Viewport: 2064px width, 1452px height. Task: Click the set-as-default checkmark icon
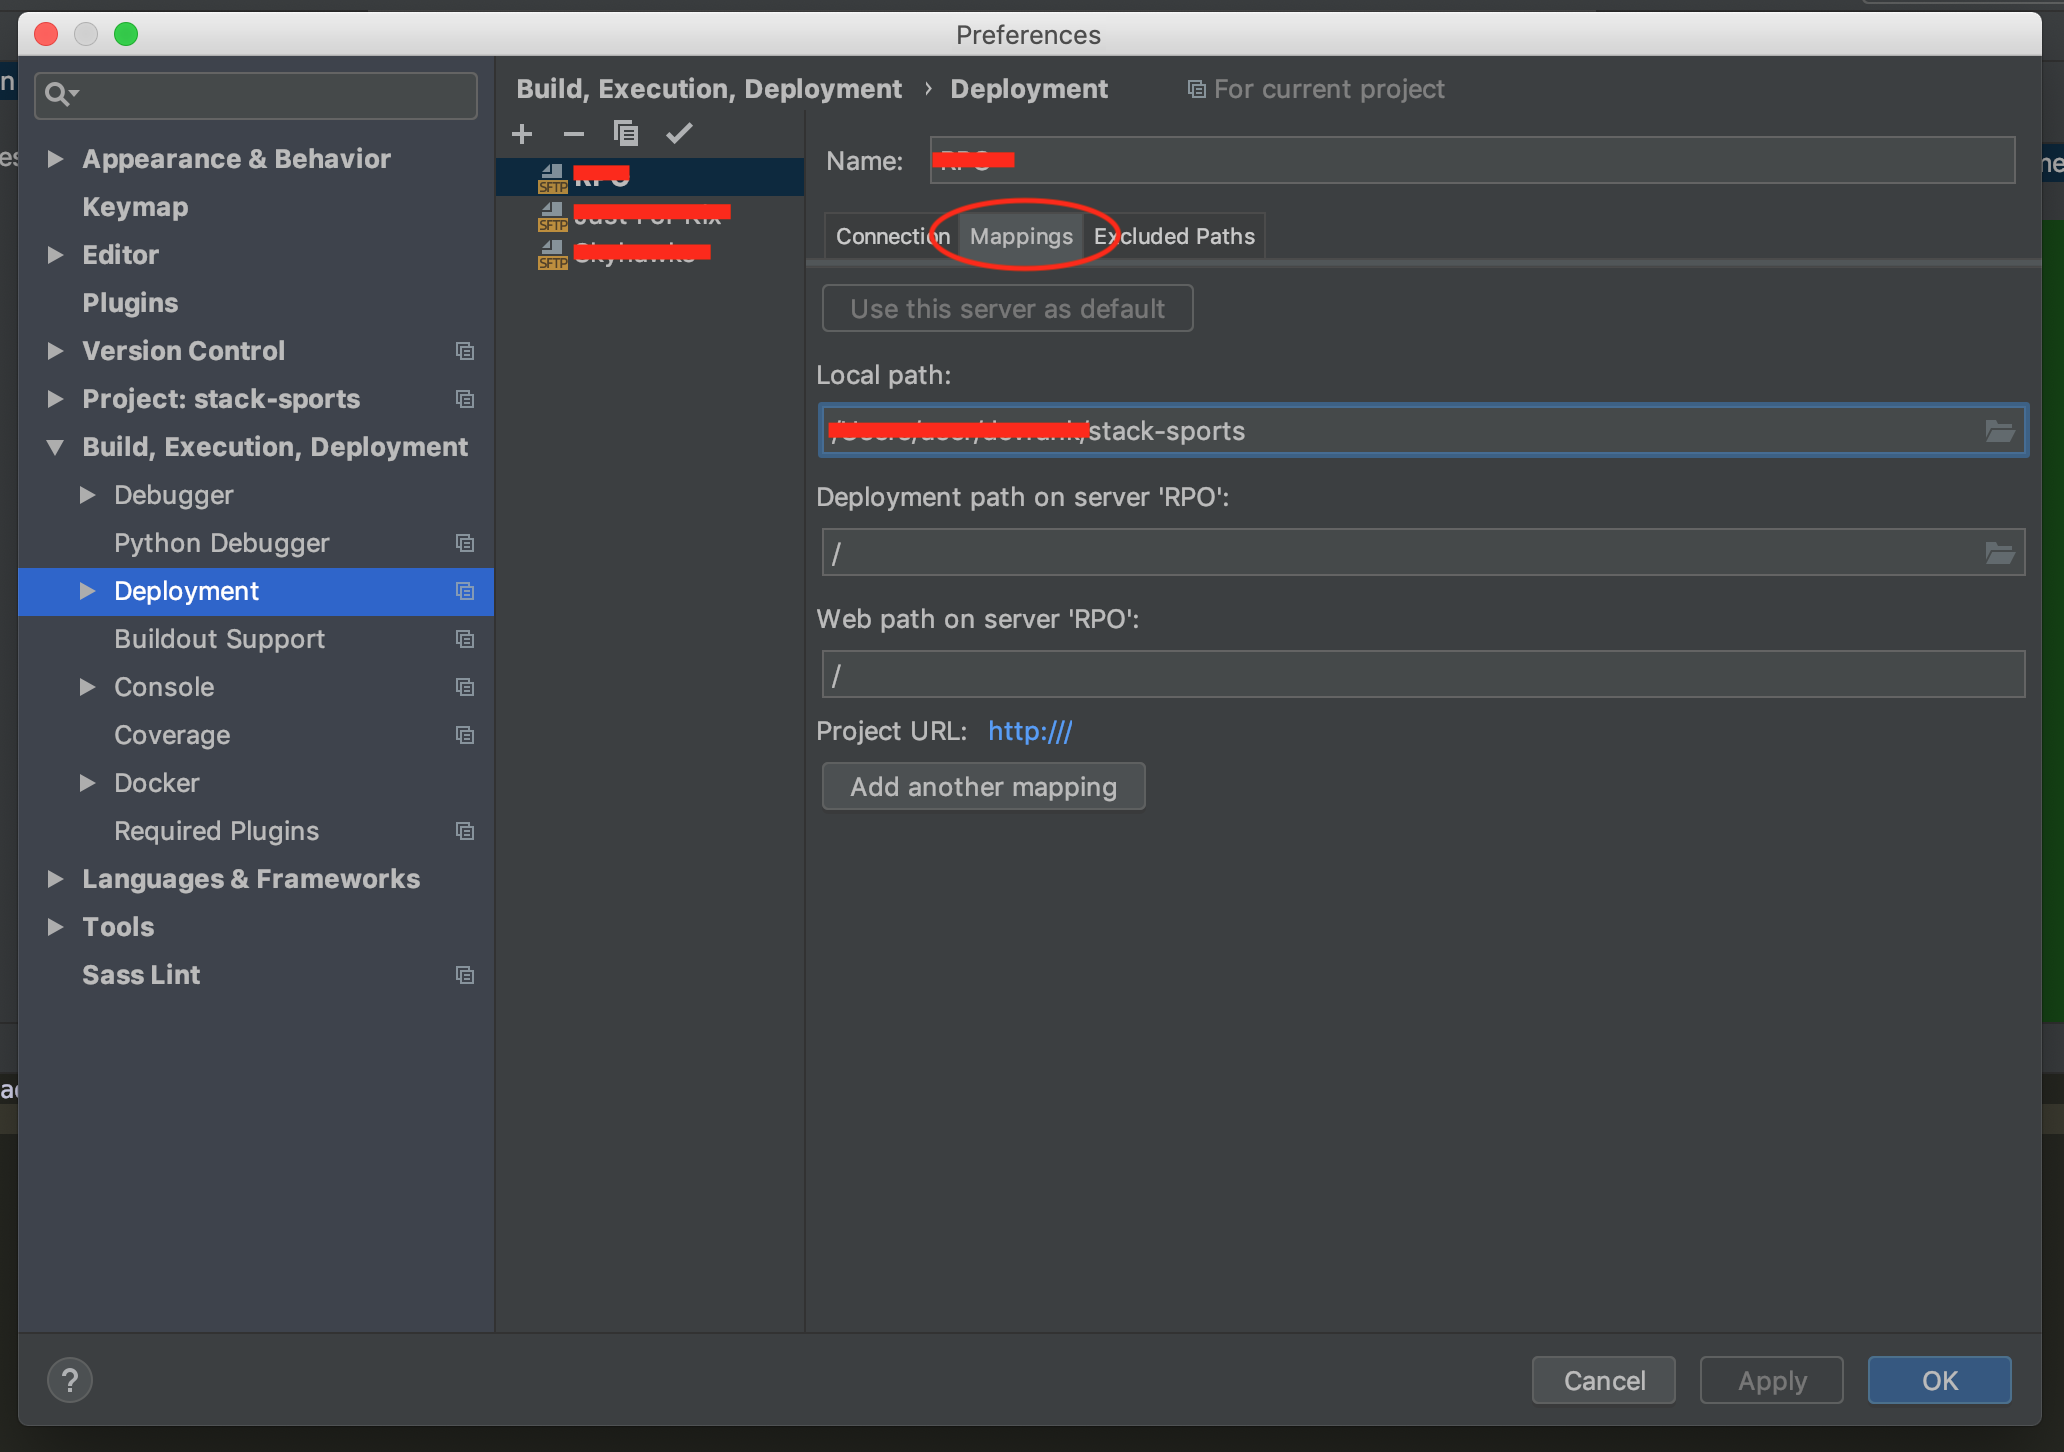(679, 134)
